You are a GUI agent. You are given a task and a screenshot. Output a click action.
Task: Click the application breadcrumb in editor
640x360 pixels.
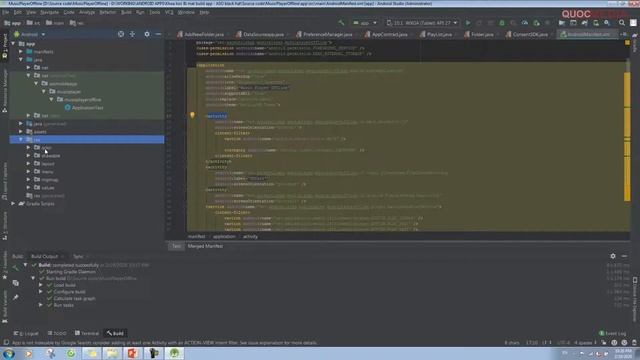point(224,236)
